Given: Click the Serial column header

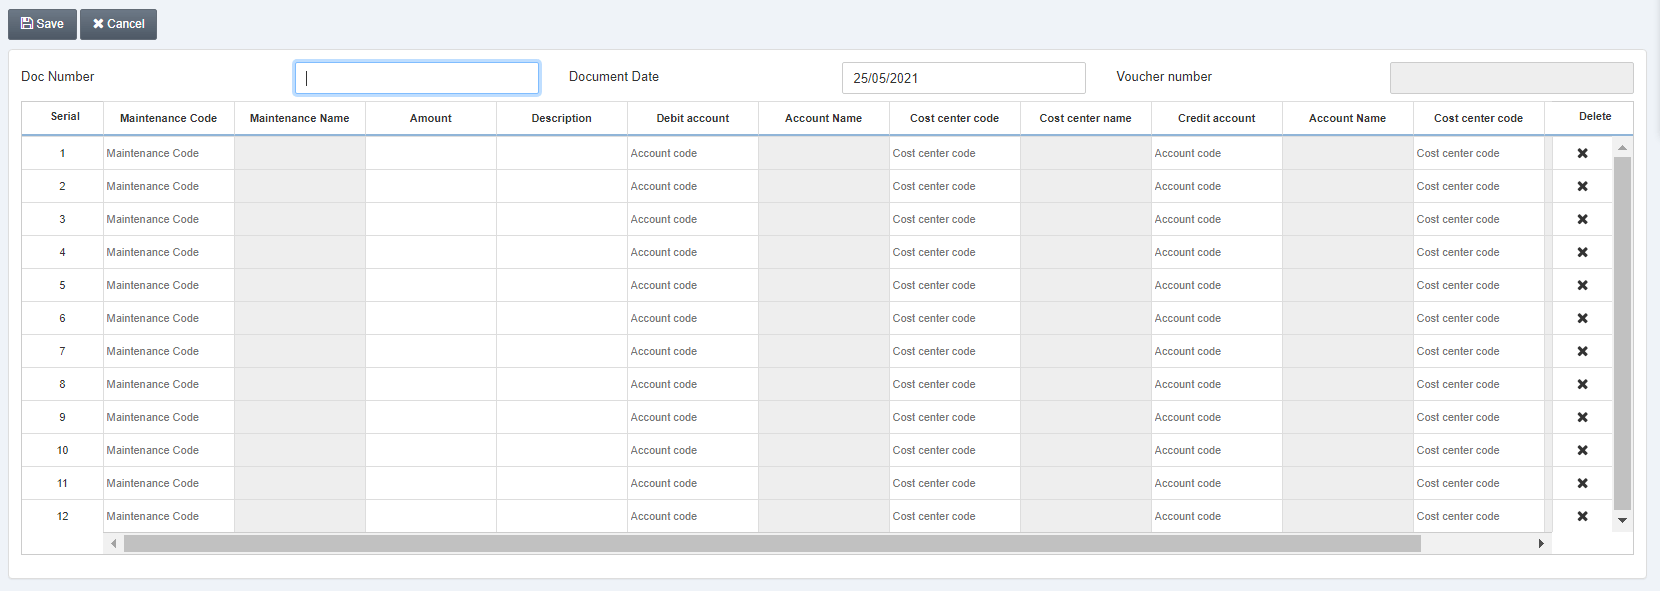Looking at the screenshot, I should point(65,117).
